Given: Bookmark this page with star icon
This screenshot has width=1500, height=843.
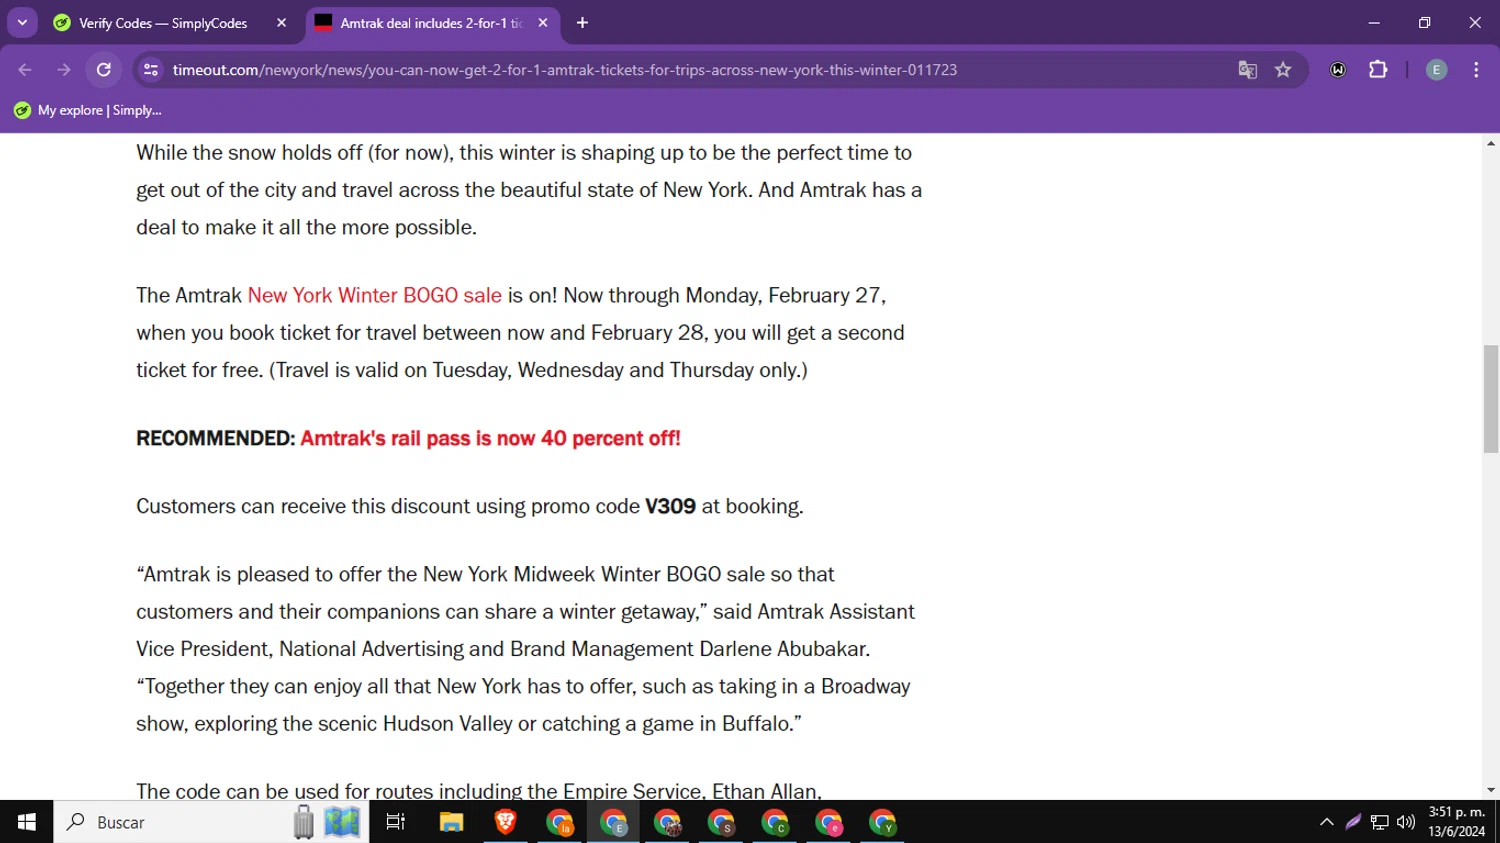Looking at the screenshot, I should click(1283, 70).
